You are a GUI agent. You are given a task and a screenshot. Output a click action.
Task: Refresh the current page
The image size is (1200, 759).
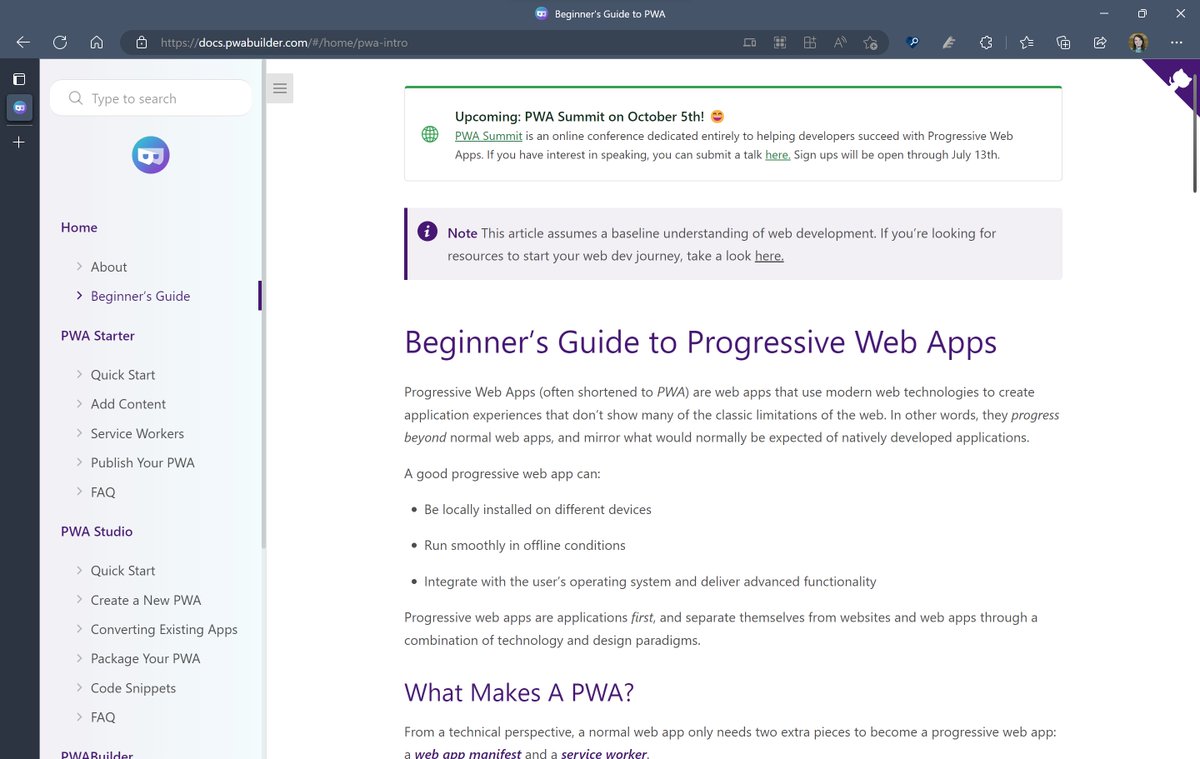pyautogui.click(x=60, y=43)
